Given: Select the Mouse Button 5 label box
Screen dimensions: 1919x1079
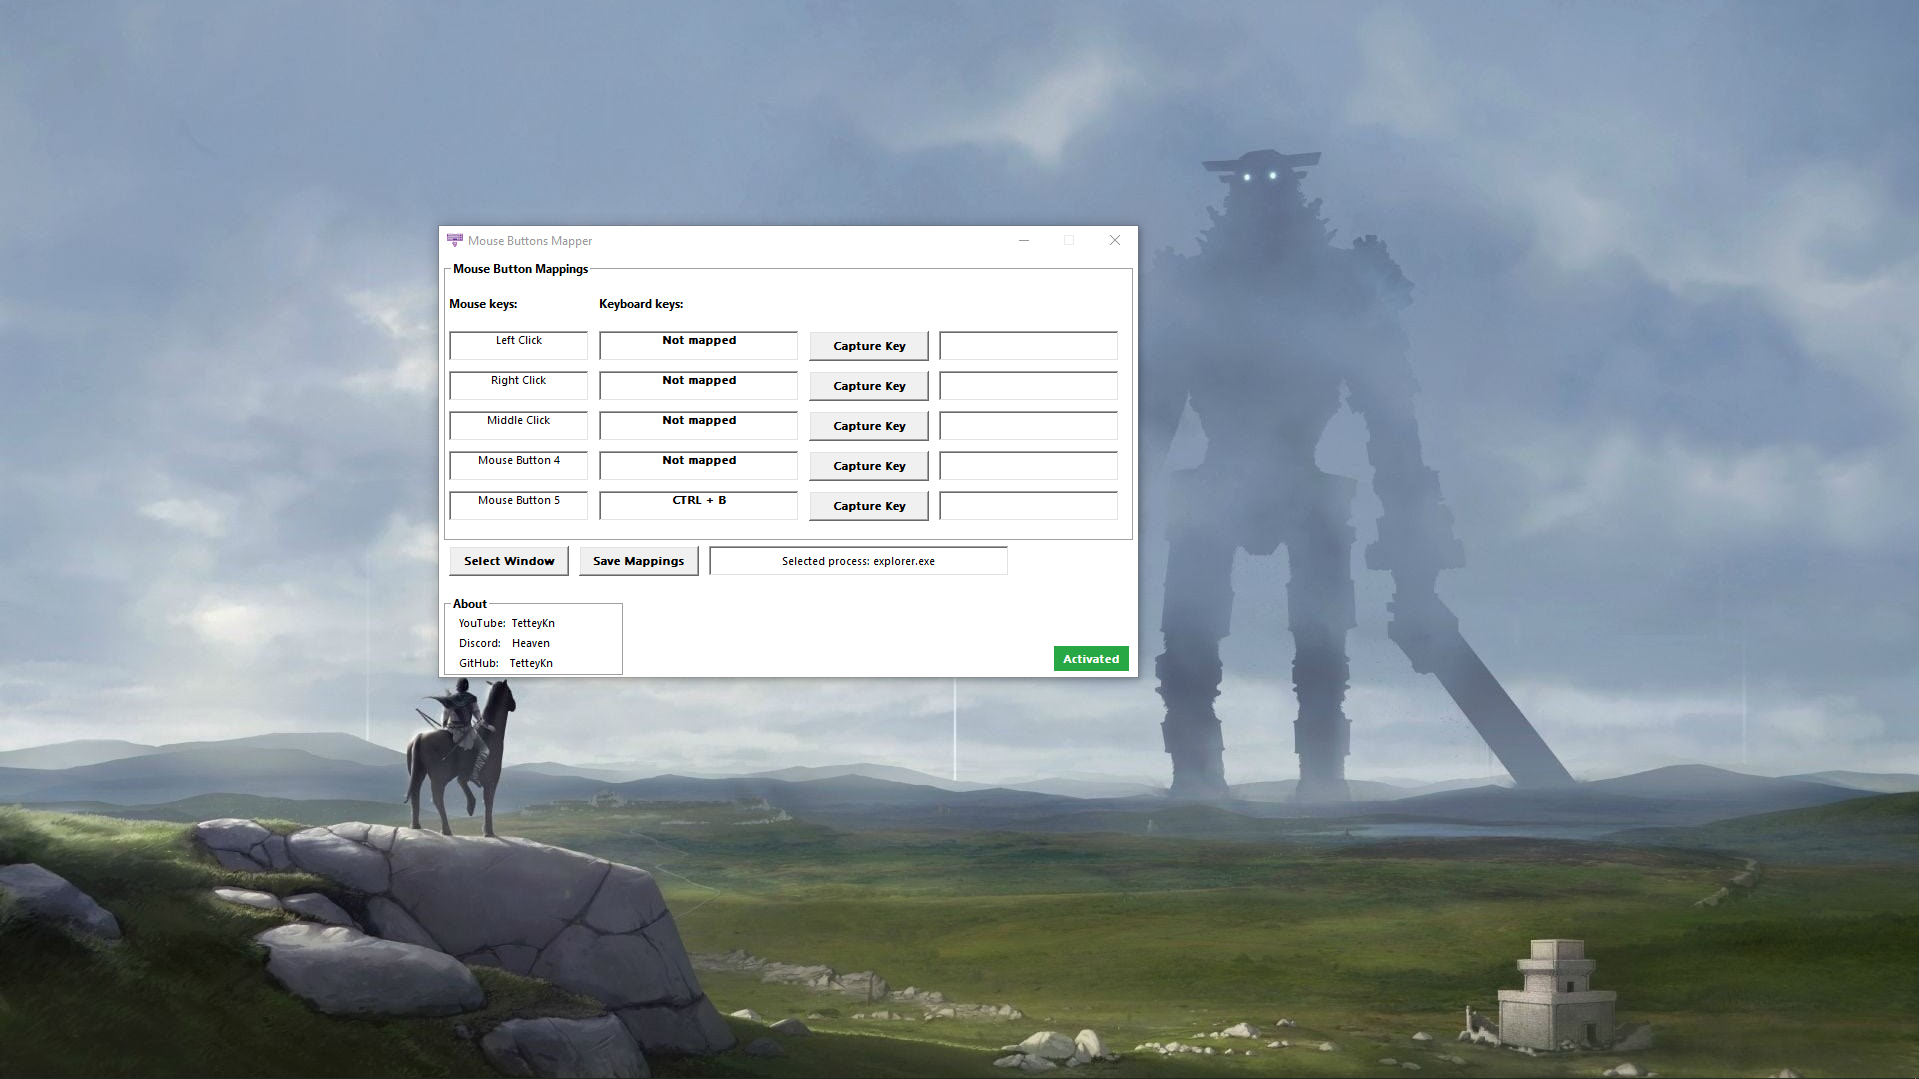Looking at the screenshot, I should coord(518,505).
